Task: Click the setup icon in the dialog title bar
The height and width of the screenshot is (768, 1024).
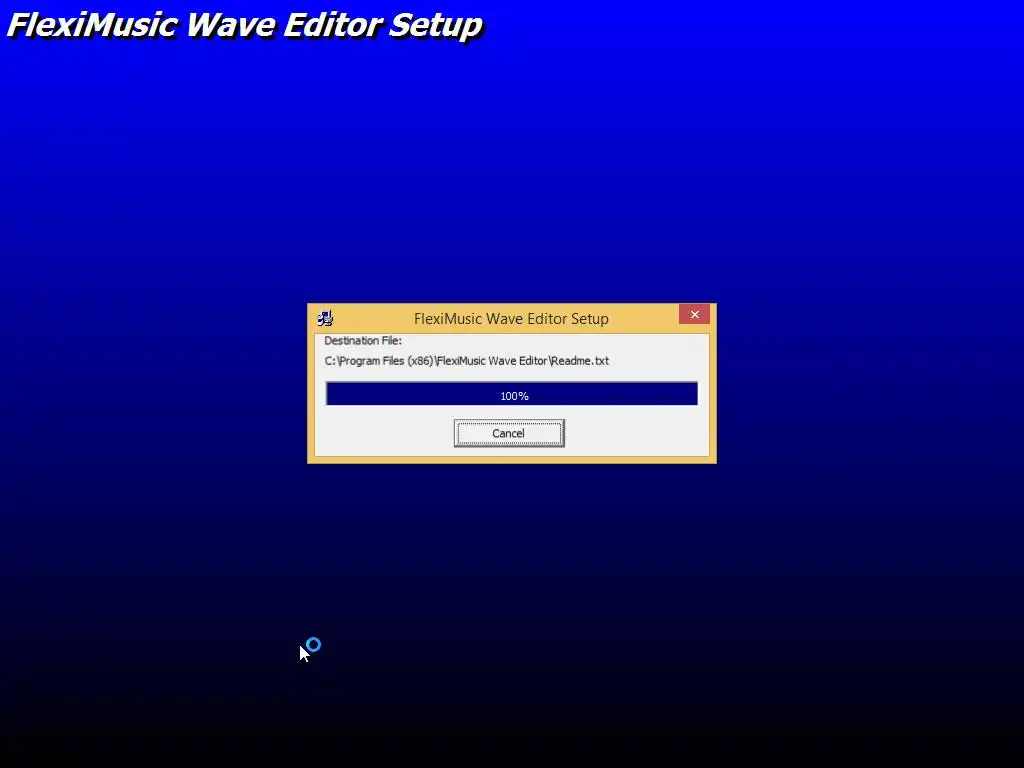Action: tap(325, 318)
